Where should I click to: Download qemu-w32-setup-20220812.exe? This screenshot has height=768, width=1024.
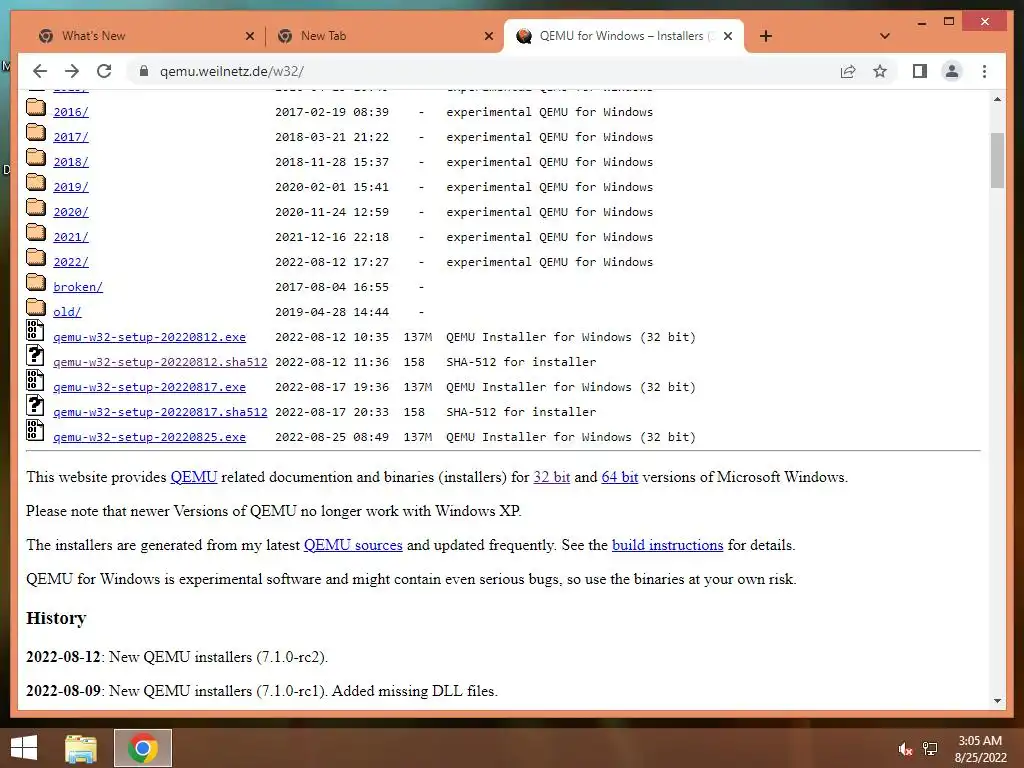[150, 337]
